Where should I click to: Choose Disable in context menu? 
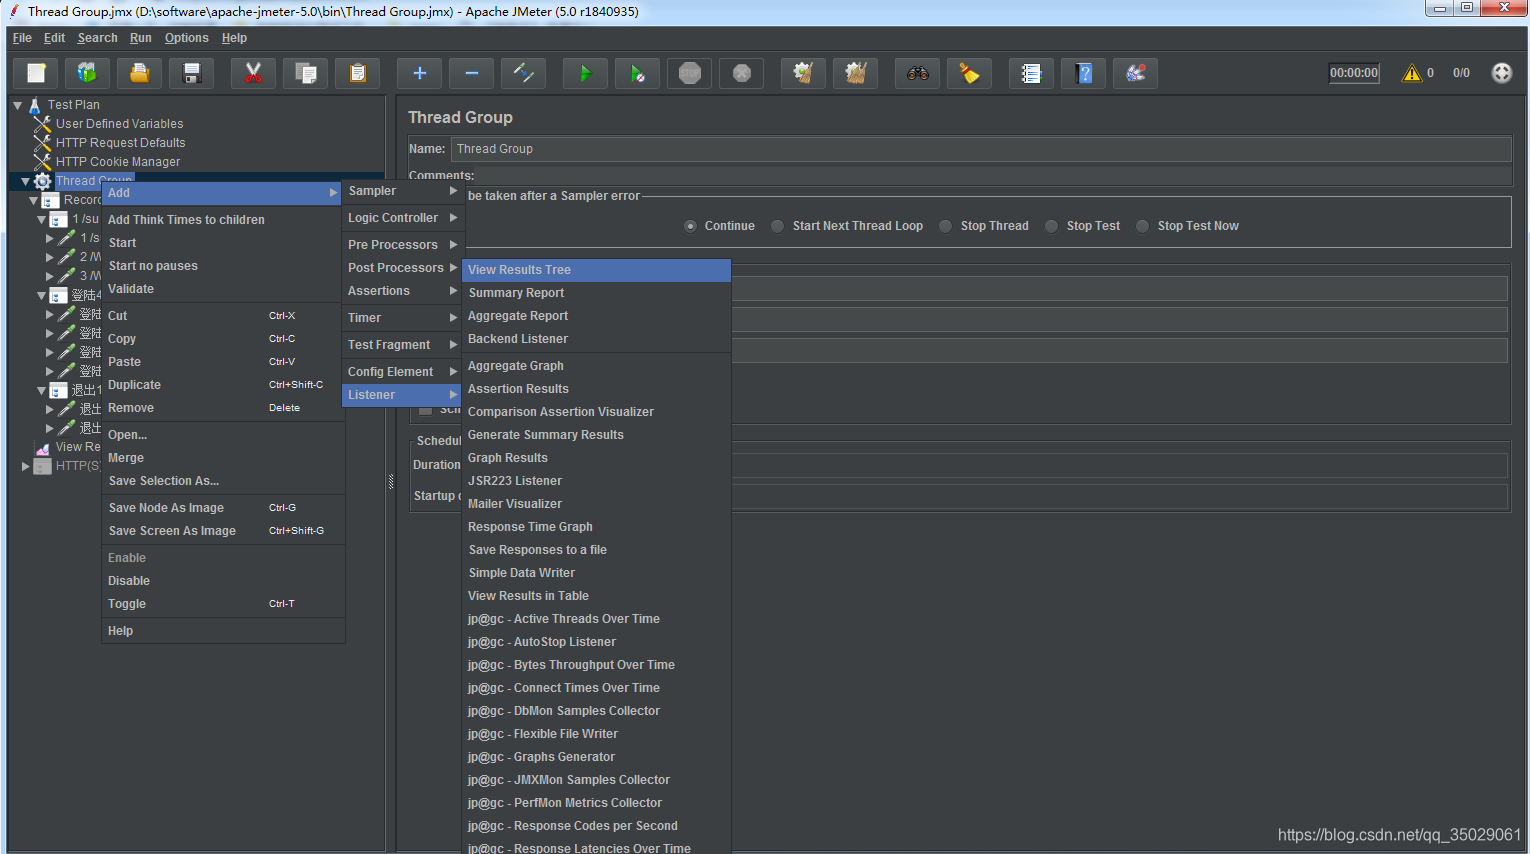point(222,581)
